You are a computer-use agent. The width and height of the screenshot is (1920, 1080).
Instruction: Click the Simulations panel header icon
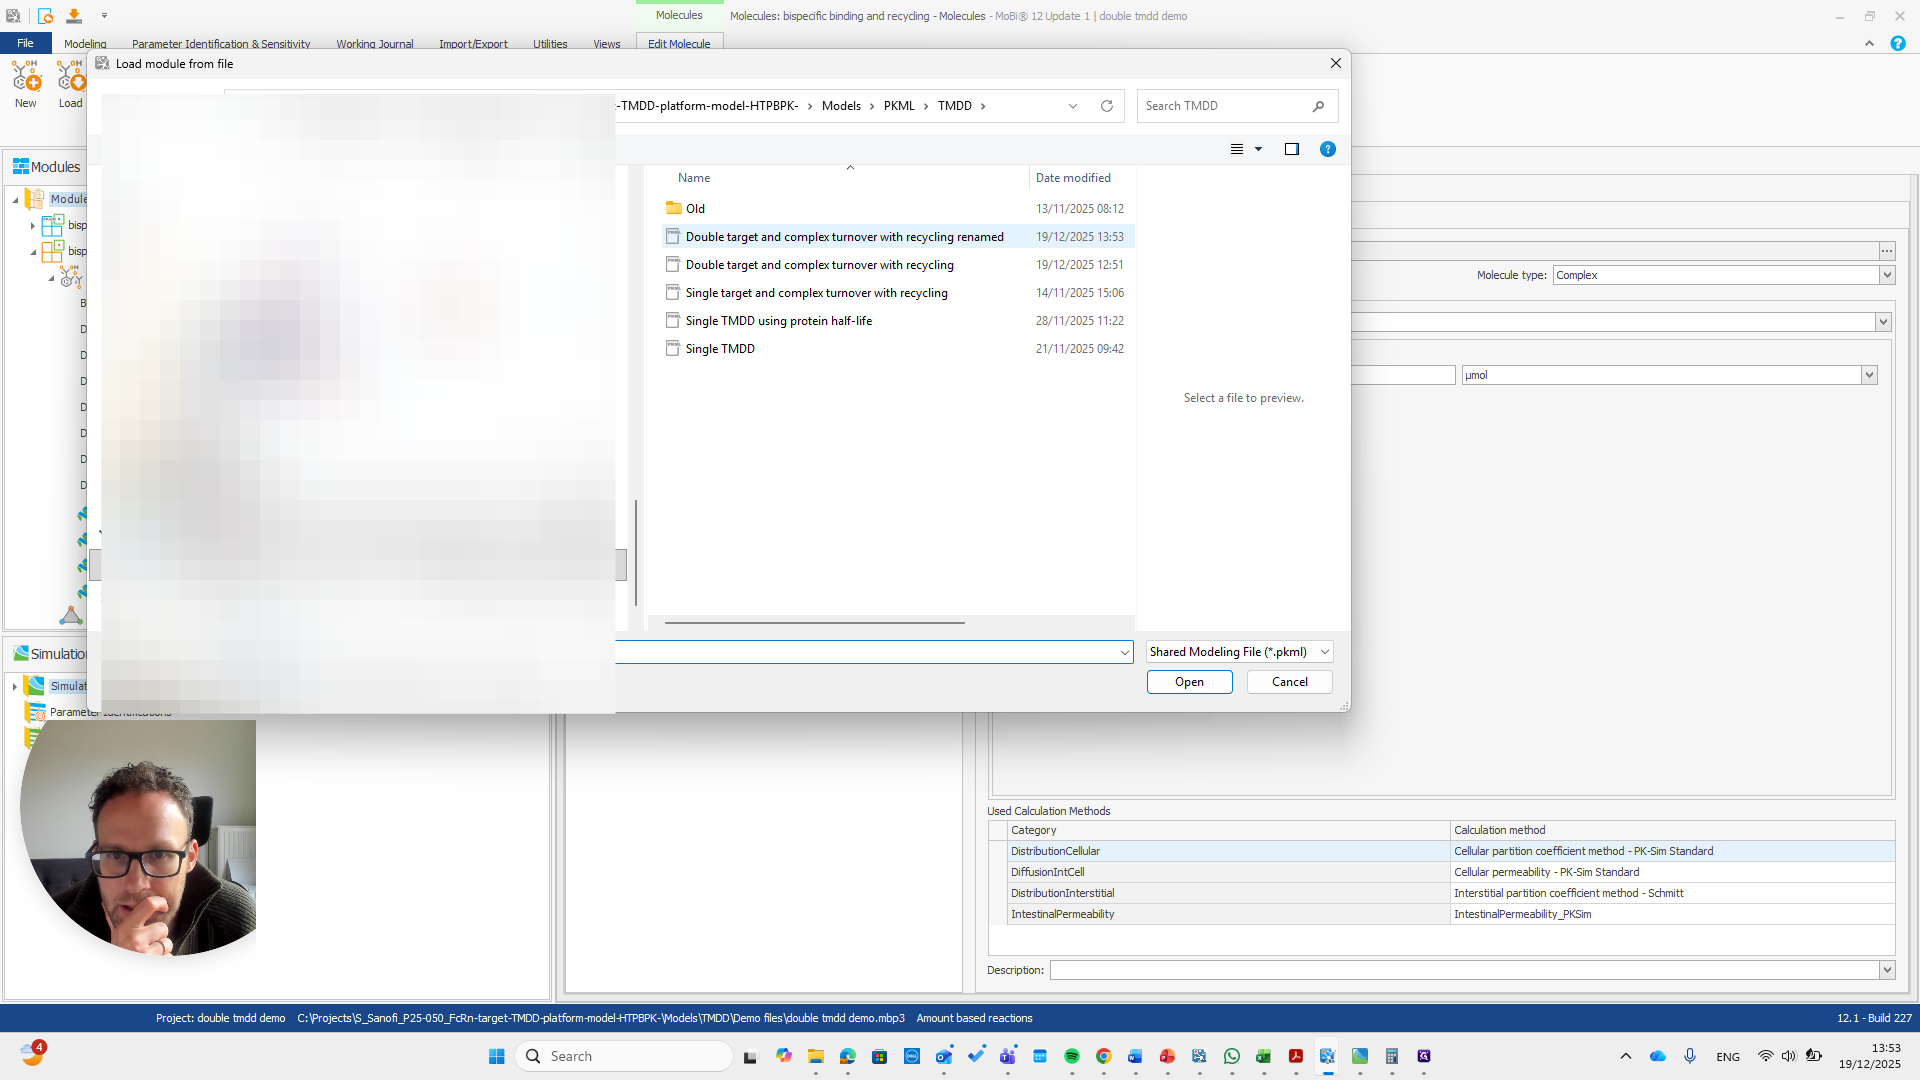[x=21, y=653]
